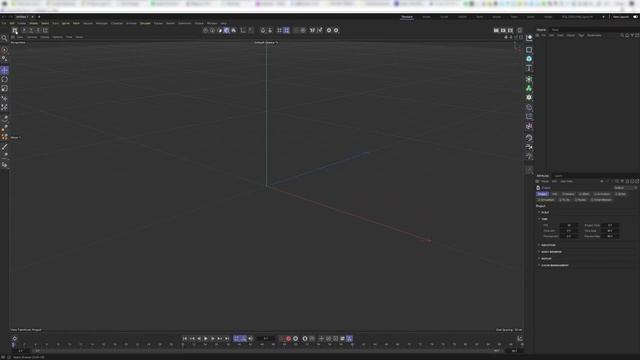Screen dimensions: 640x360
Task: Click the red Record Active Objects button
Action: 289,338
